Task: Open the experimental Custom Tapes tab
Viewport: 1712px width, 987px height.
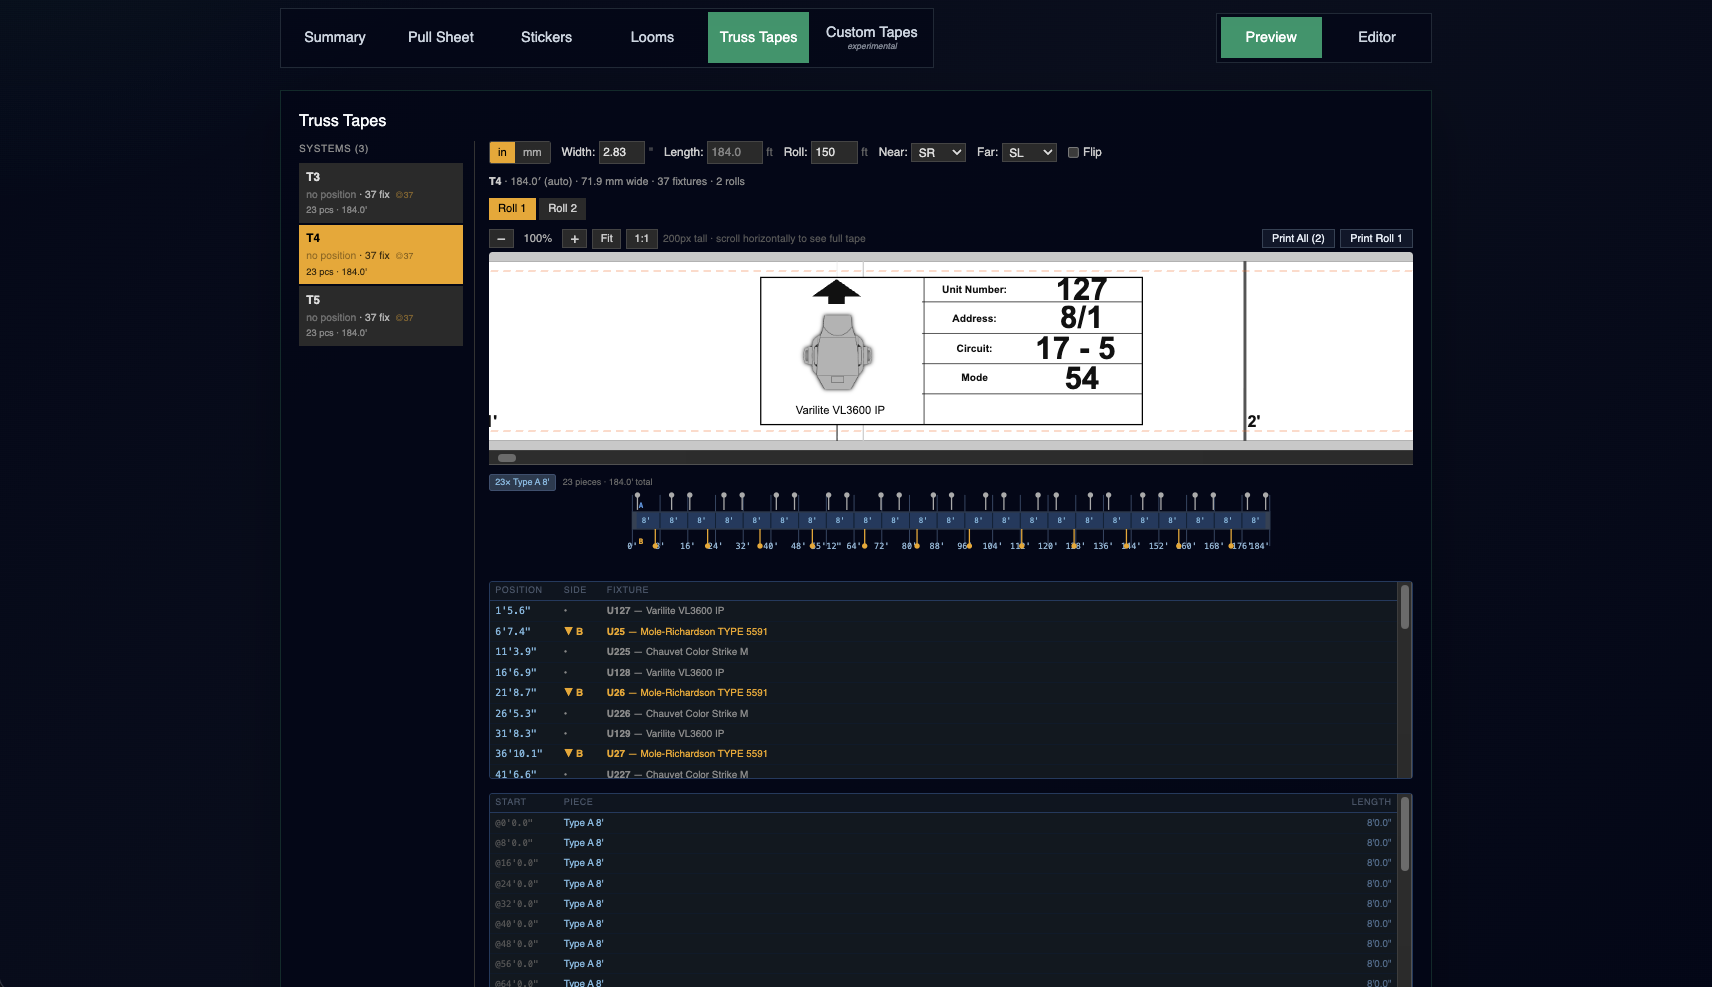Action: tap(871, 37)
